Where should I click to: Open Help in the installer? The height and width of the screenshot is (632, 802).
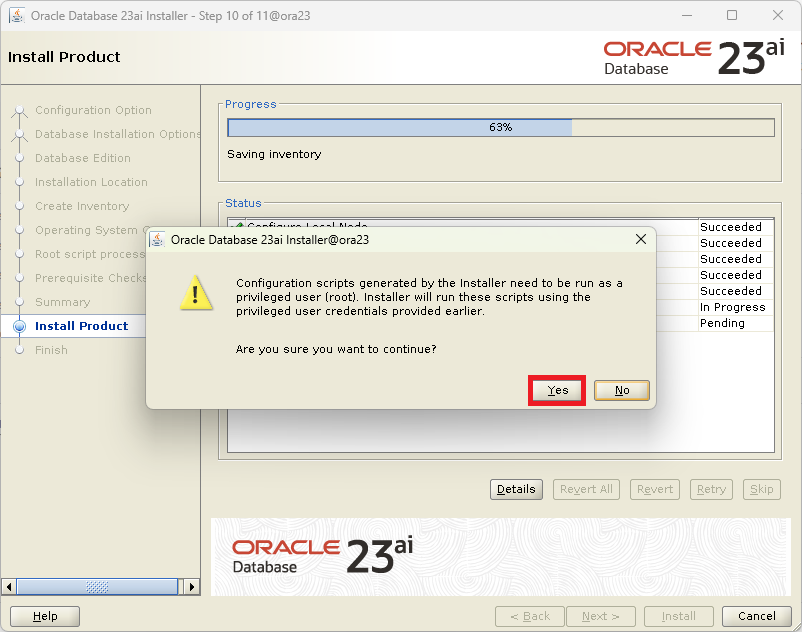coord(45,616)
